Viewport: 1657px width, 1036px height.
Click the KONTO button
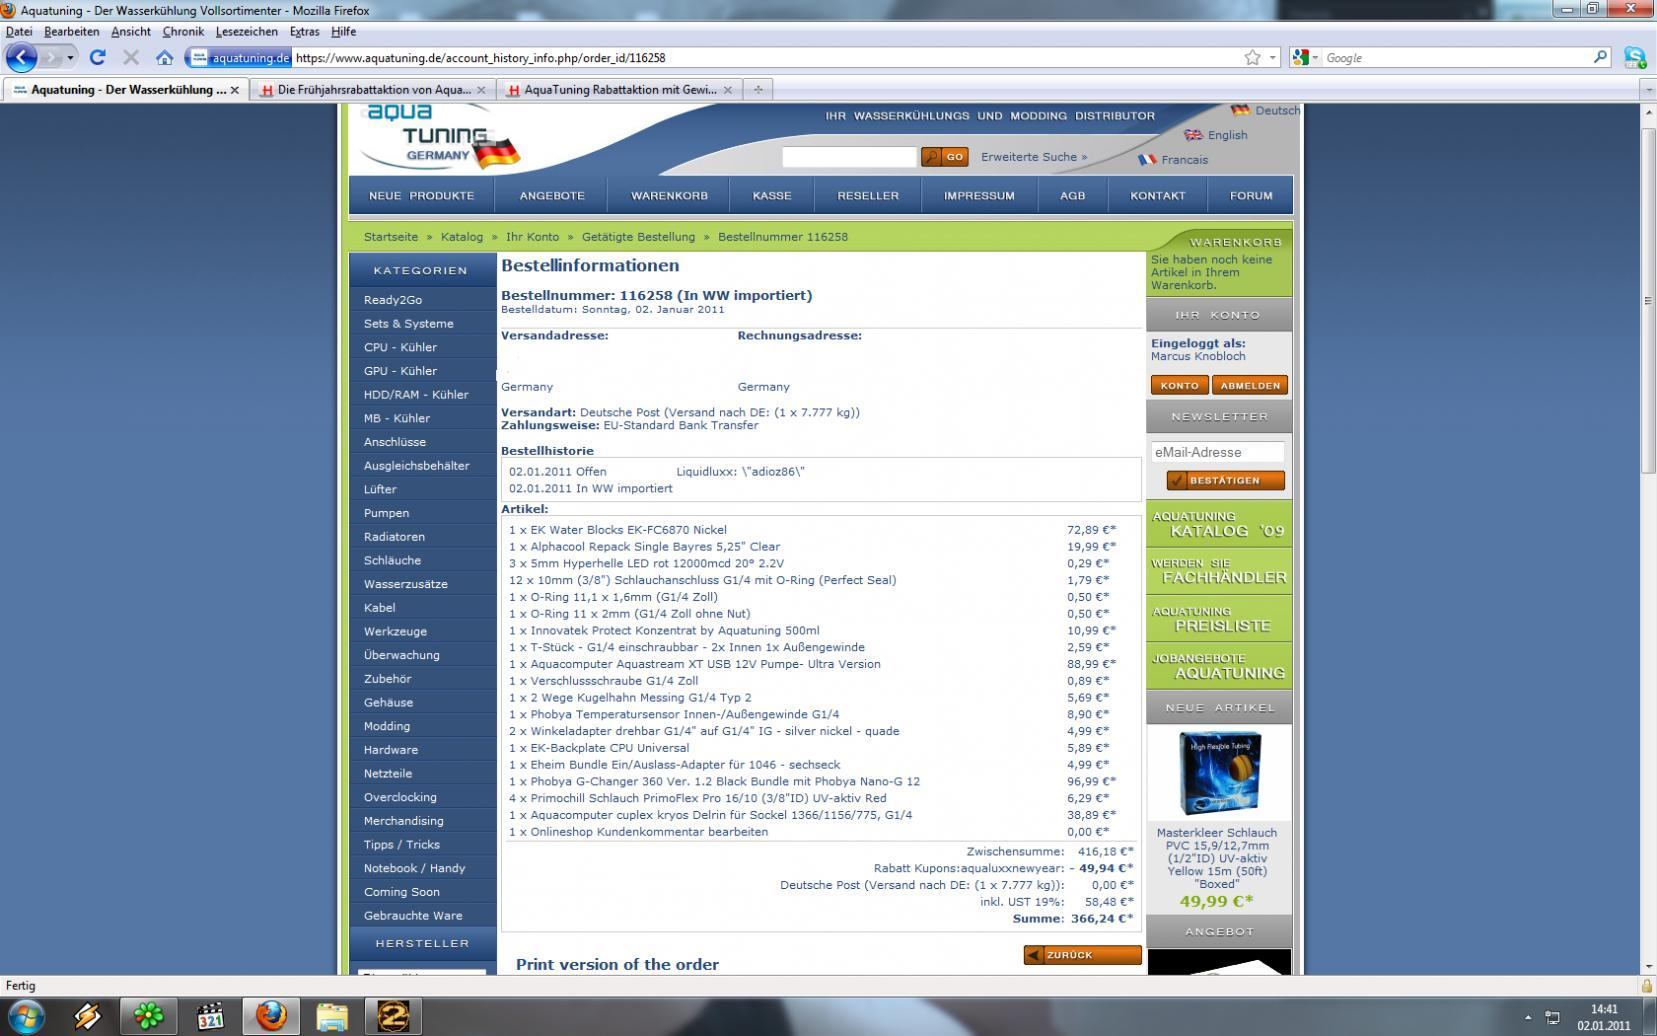(x=1180, y=385)
